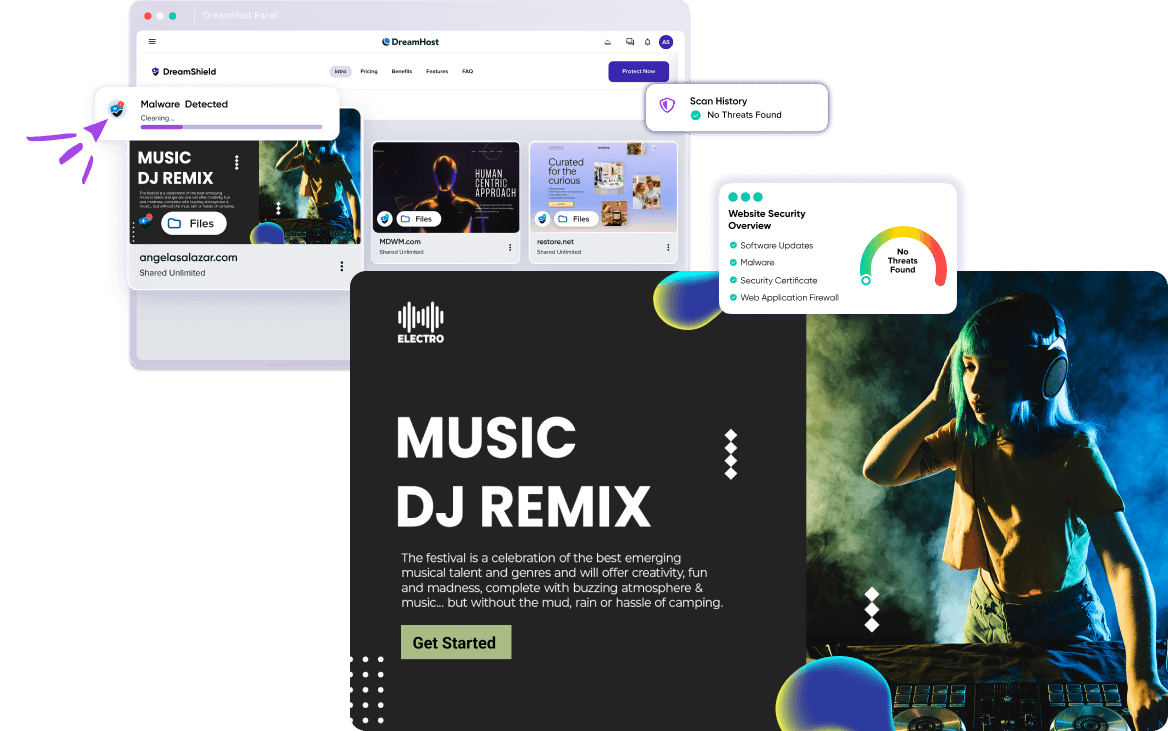The height and width of the screenshot is (731, 1168).
Task: Toggle the Security Certificate check mark
Action: click(733, 280)
